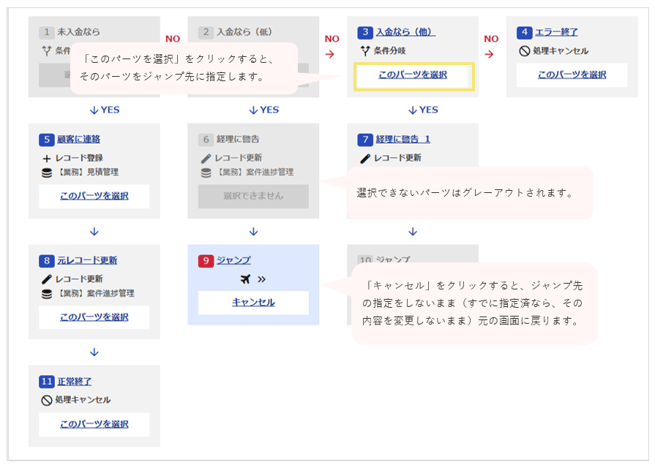
Task: Click the database icon beside 見積管理
Action: pos(47,173)
